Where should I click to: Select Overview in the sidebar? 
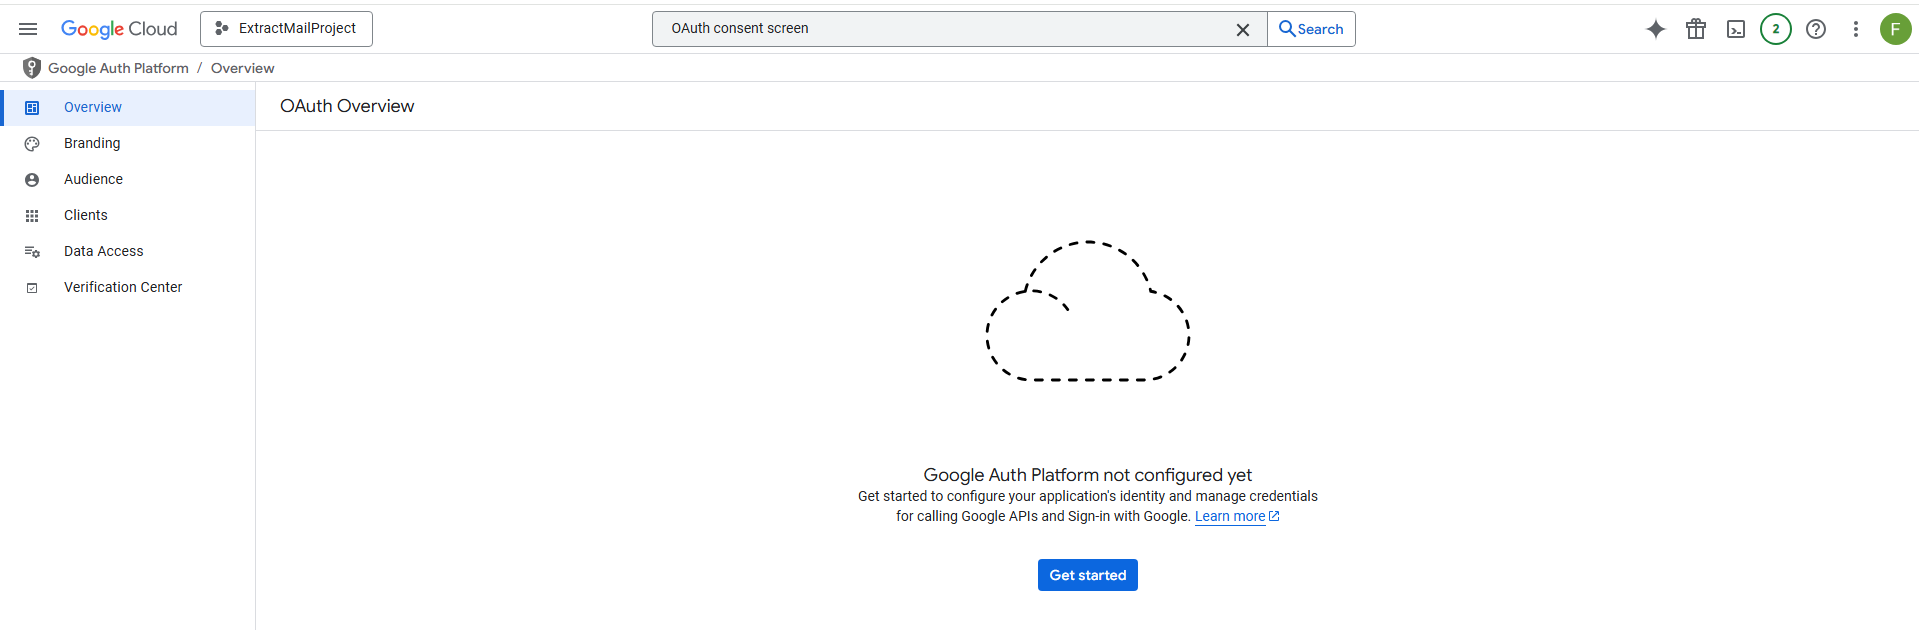(x=128, y=108)
